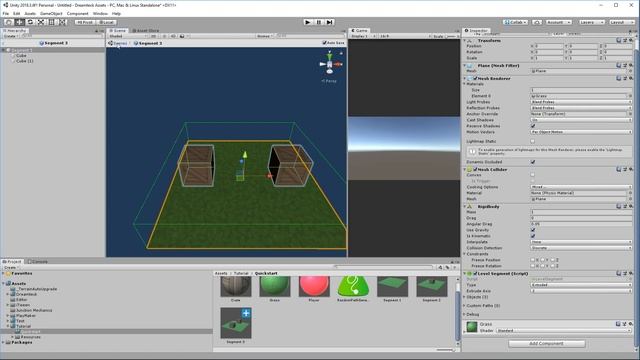The image size is (640, 360).
Task: Open Mesh Collider settings gear
Action: pos(631,169)
